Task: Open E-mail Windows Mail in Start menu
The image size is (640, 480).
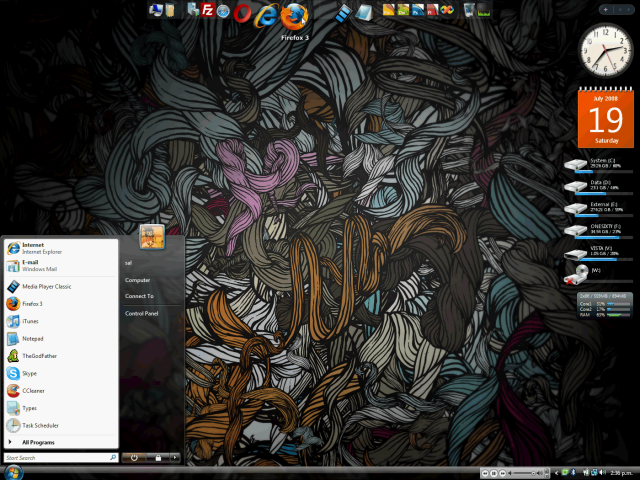Action: click(x=61, y=266)
